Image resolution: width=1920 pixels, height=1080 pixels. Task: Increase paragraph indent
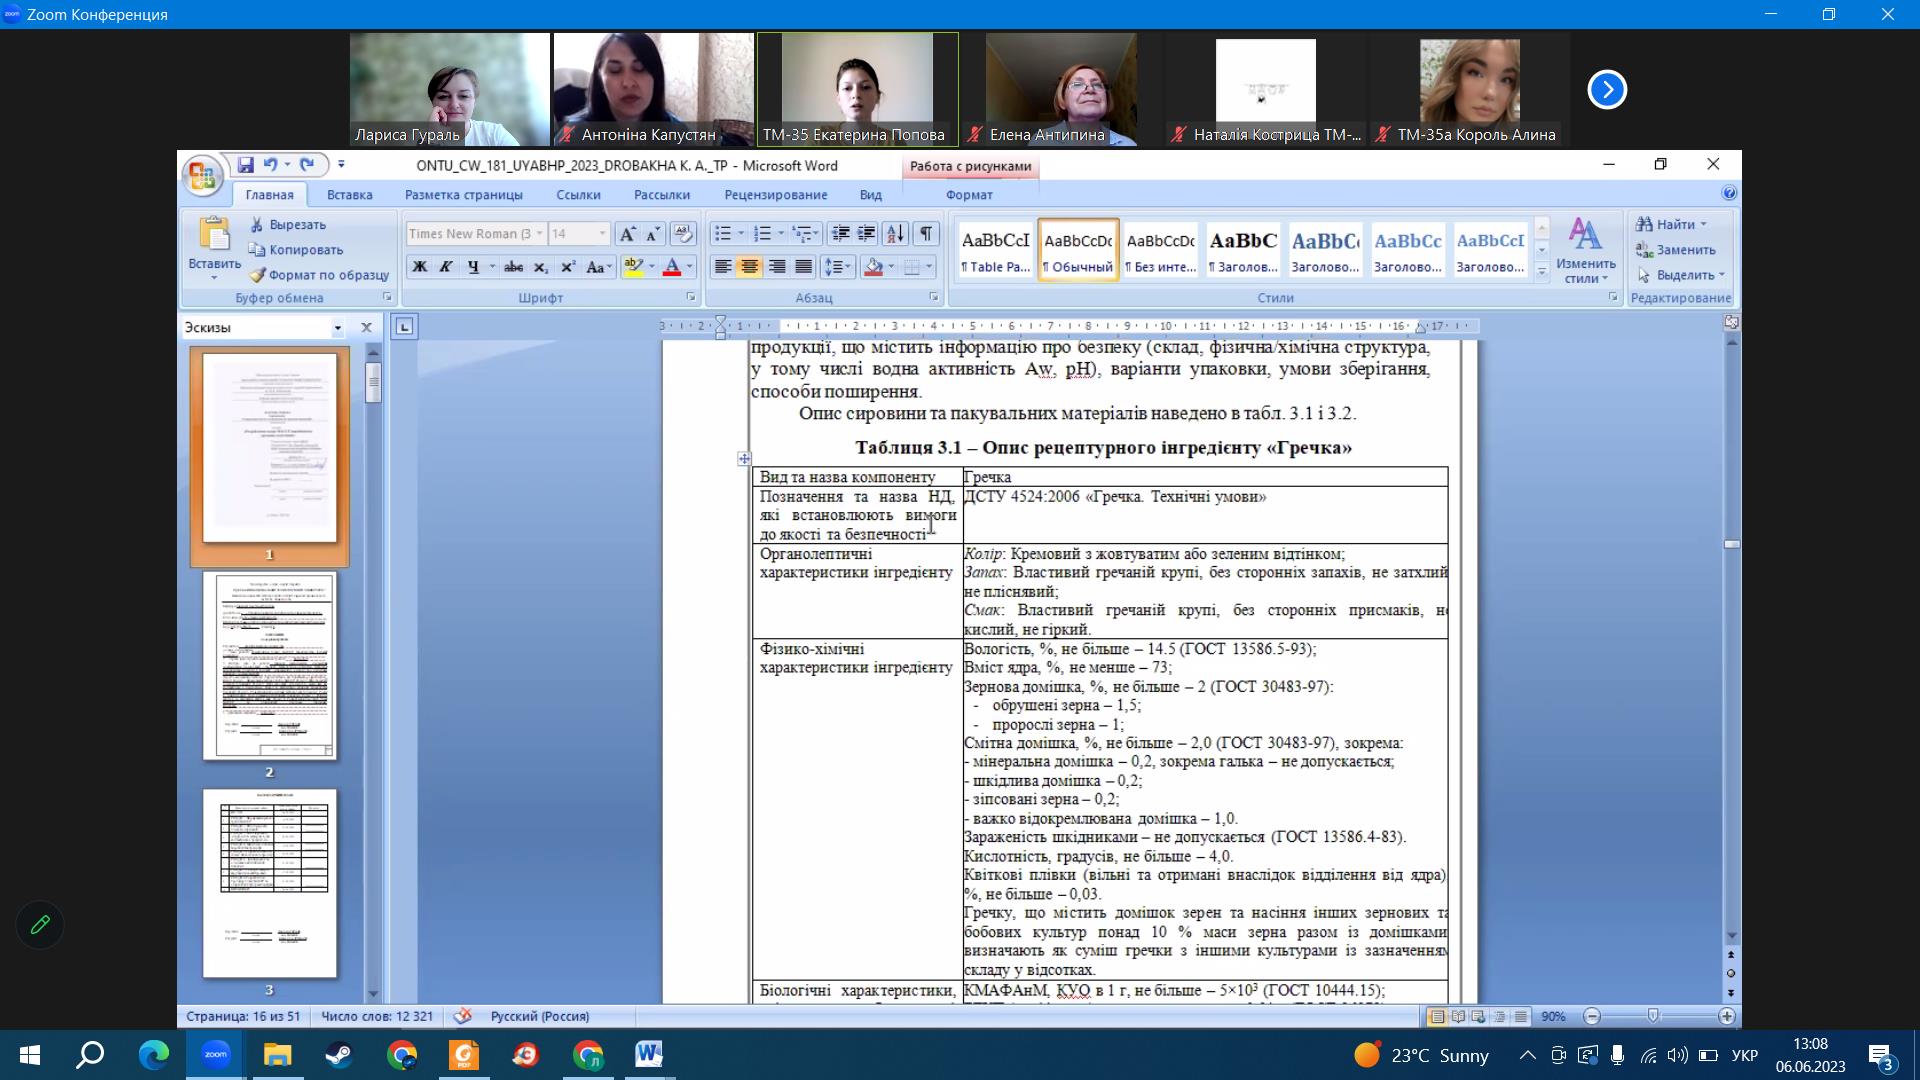(867, 234)
